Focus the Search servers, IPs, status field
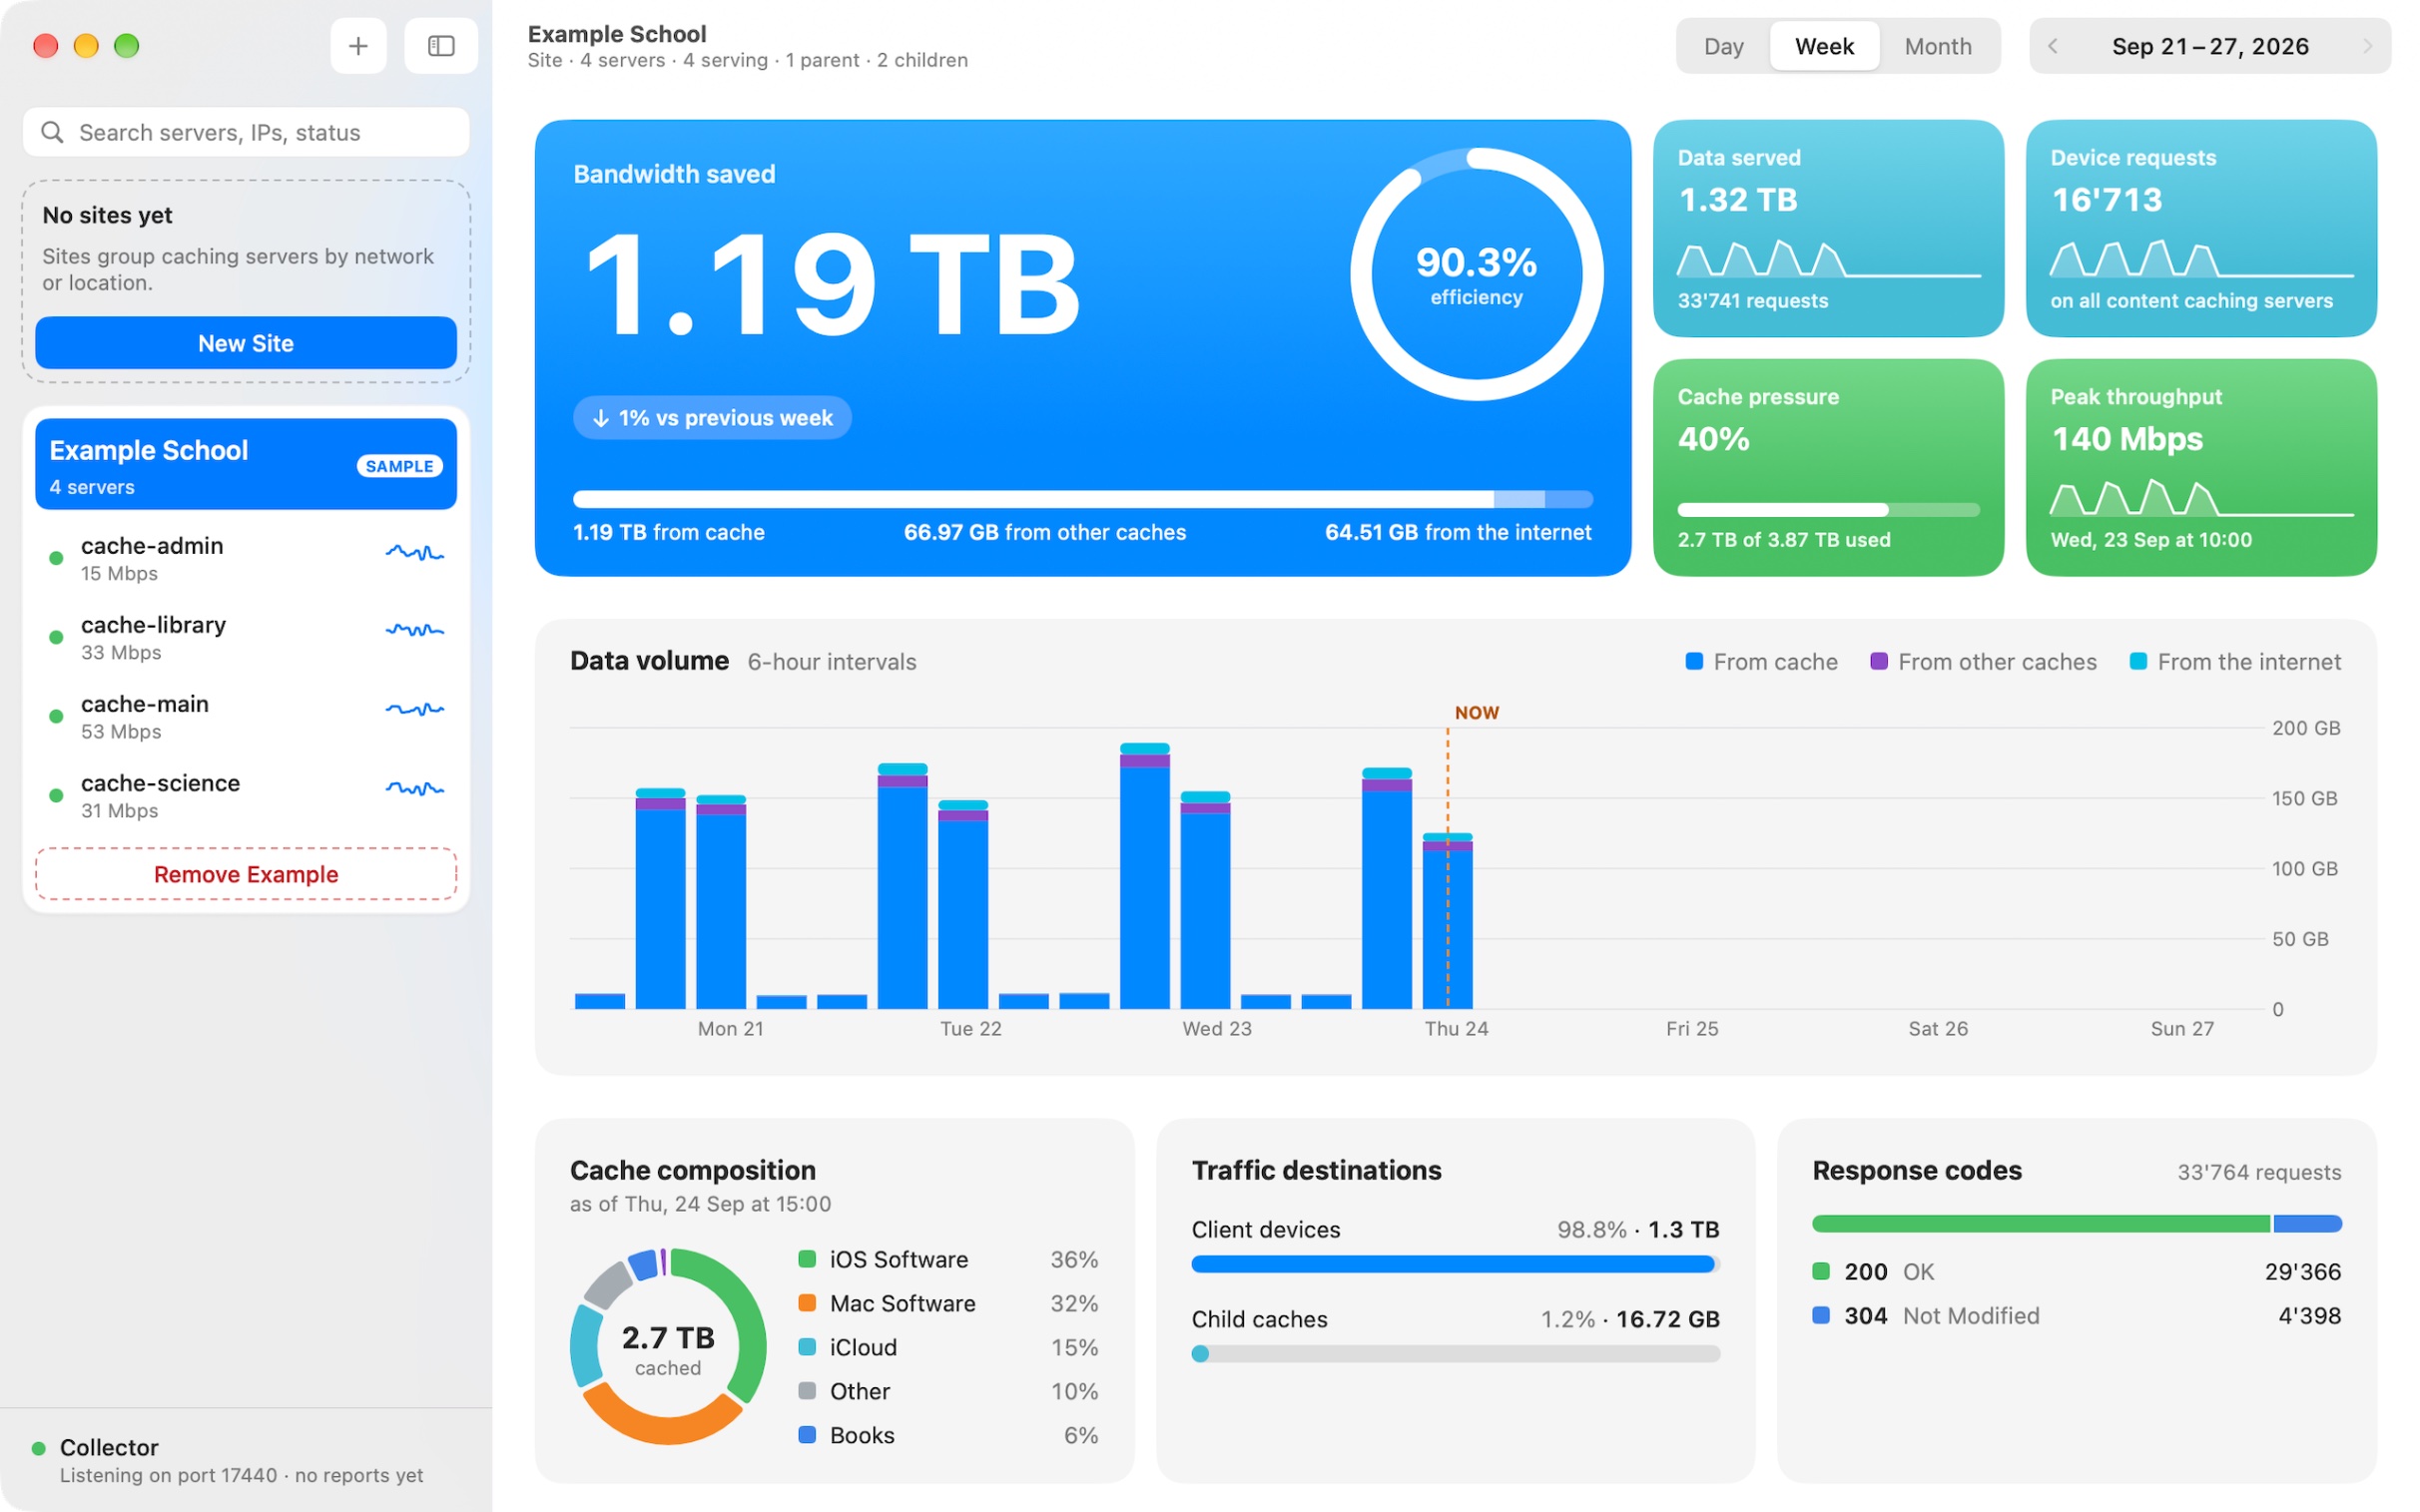The image size is (2420, 1512). (246, 132)
